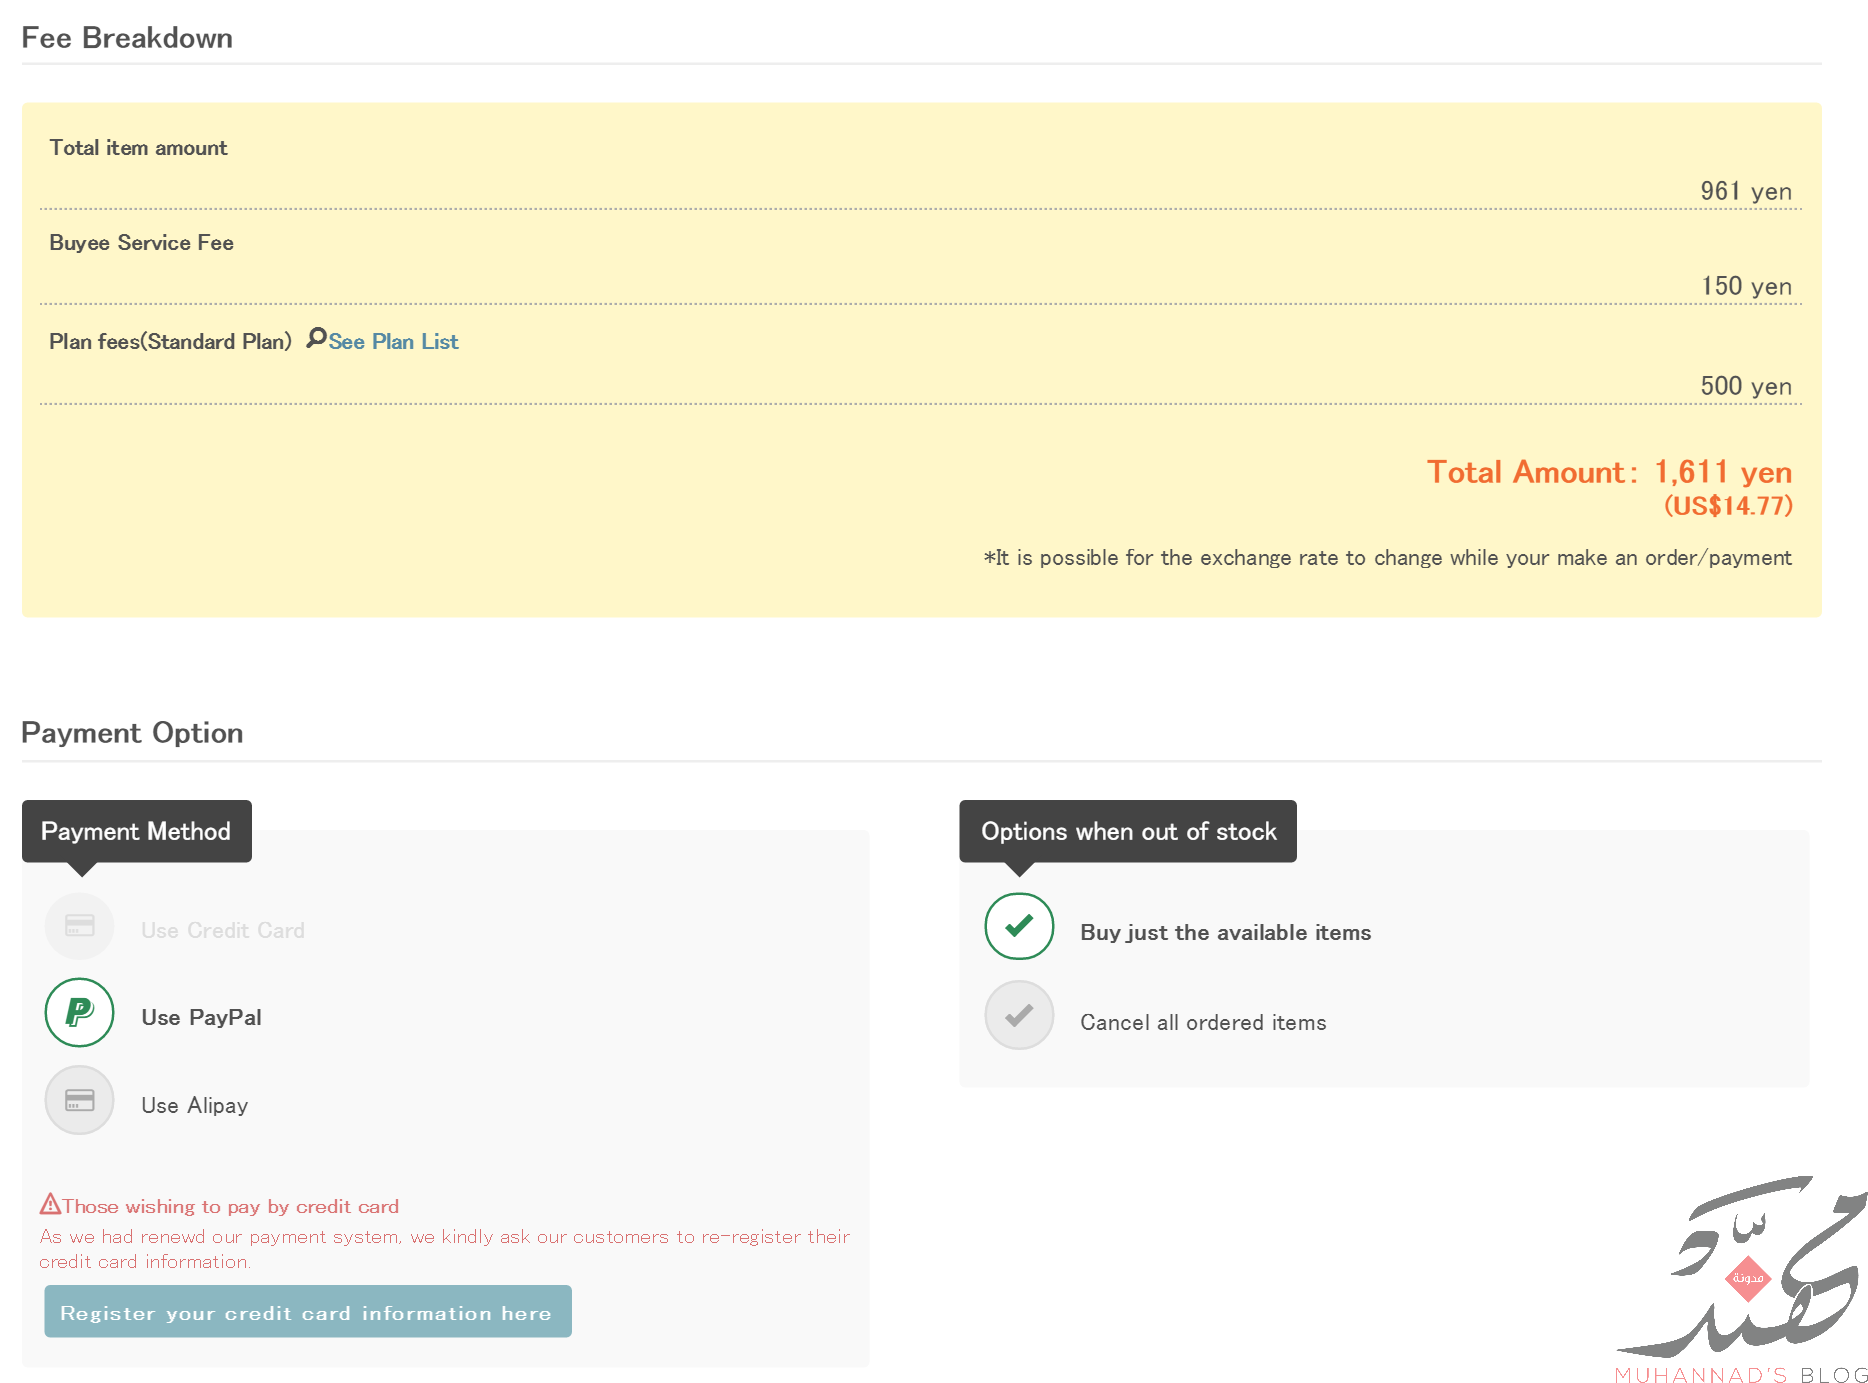Click the Payment Method header tab
Image resolution: width=1868 pixels, height=1383 pixels.
(x=136, y=831)
